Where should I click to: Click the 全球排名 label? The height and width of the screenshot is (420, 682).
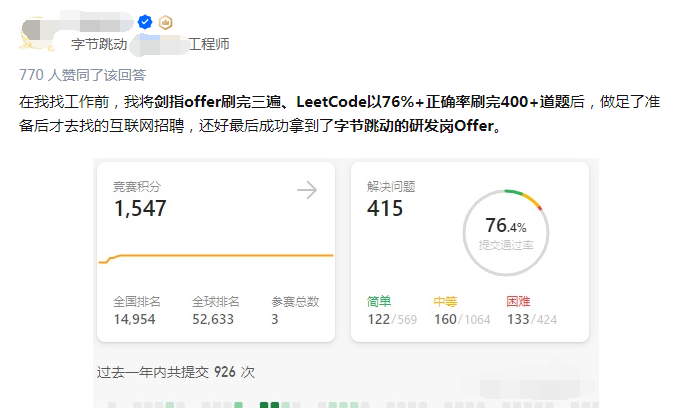click(x=216, y=301)
